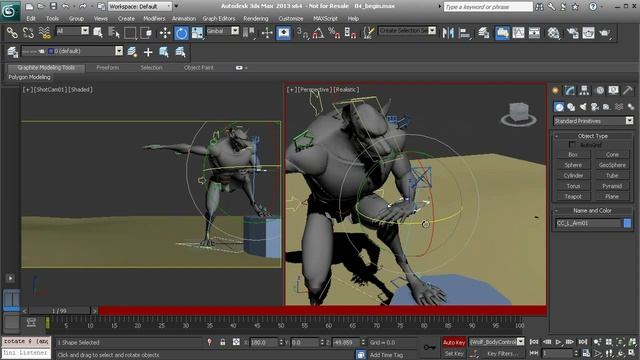
Task: Click the Key Filters button
Action: pos(500,353)
